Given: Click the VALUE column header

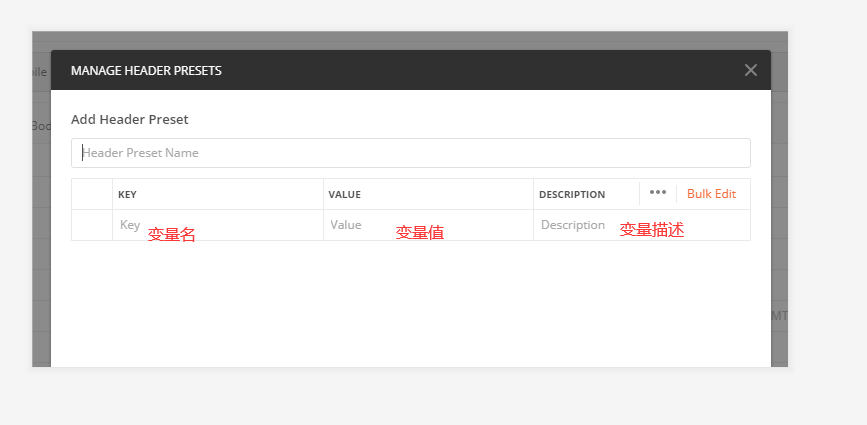Looking at the screenshot, I should coord(344,195).
